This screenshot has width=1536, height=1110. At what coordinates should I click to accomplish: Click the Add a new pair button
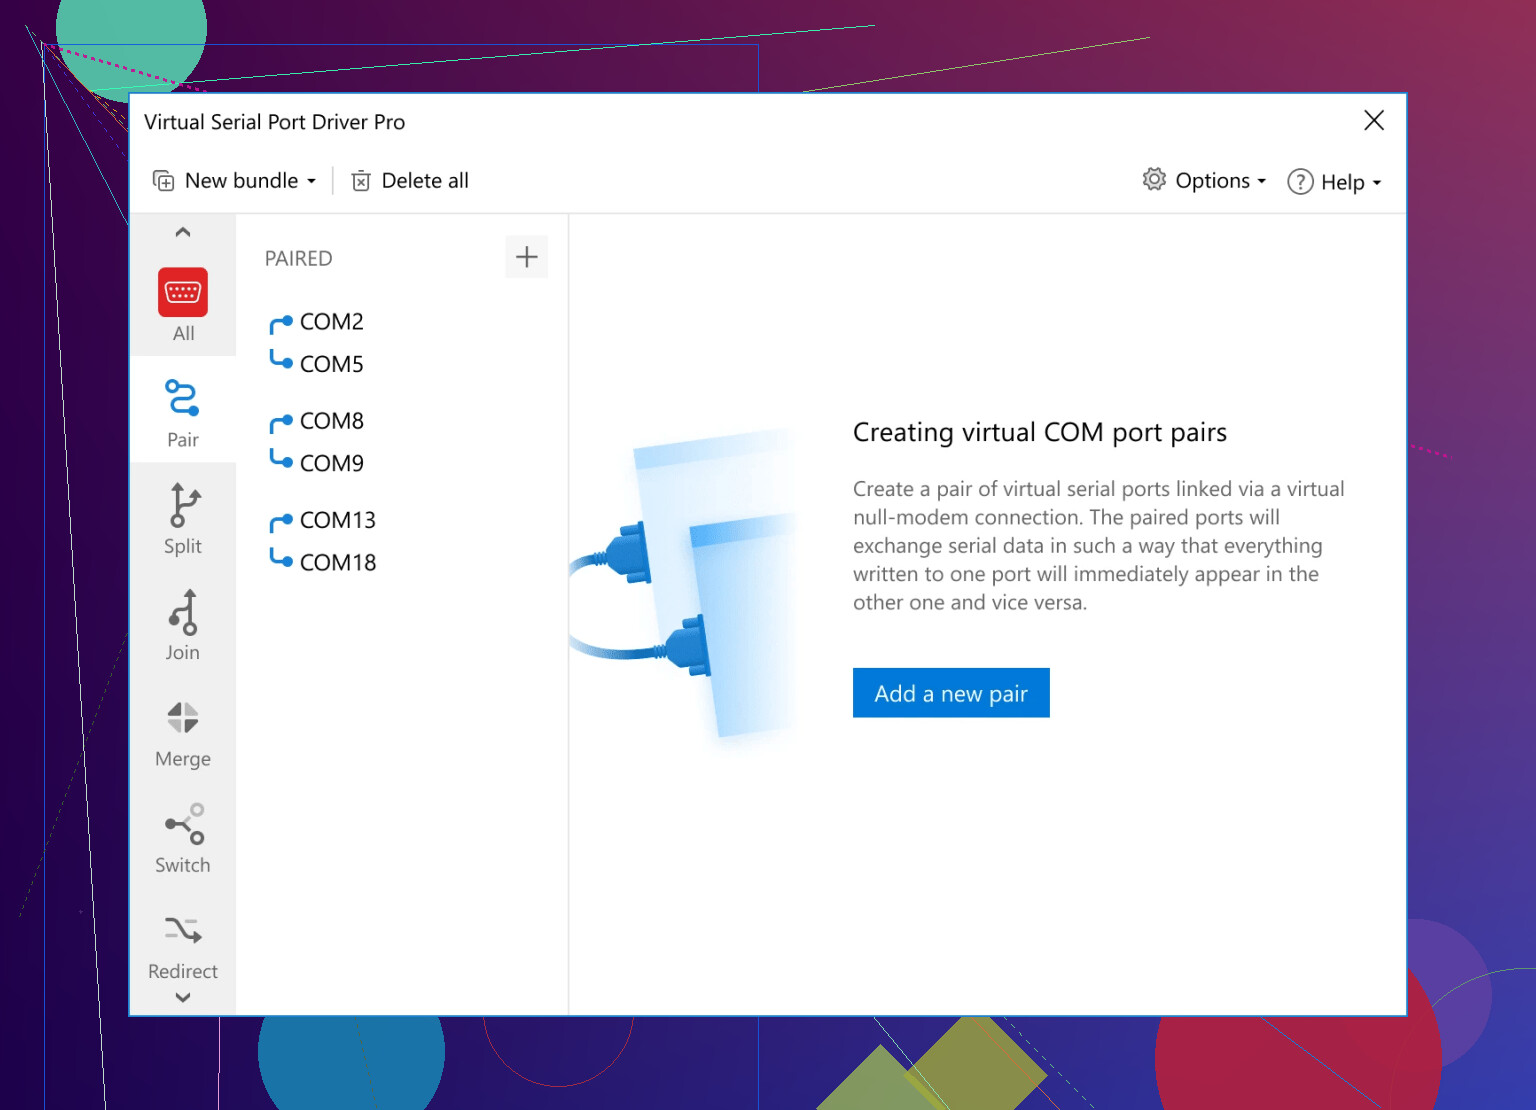pos(950,693)
